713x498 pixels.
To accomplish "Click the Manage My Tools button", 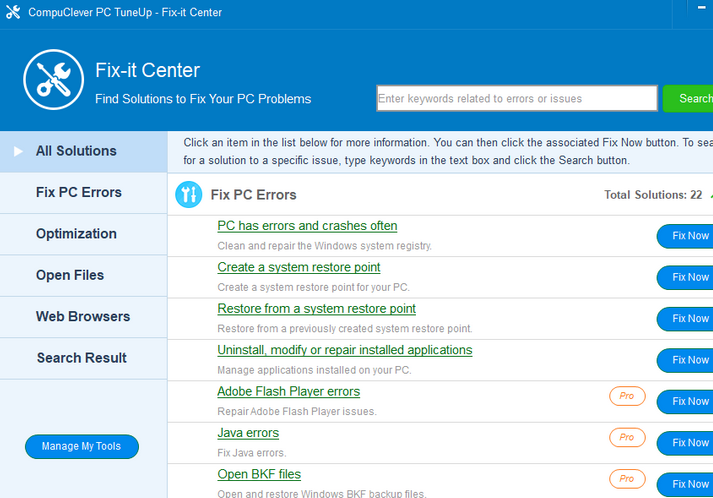I will click(82, 447).
